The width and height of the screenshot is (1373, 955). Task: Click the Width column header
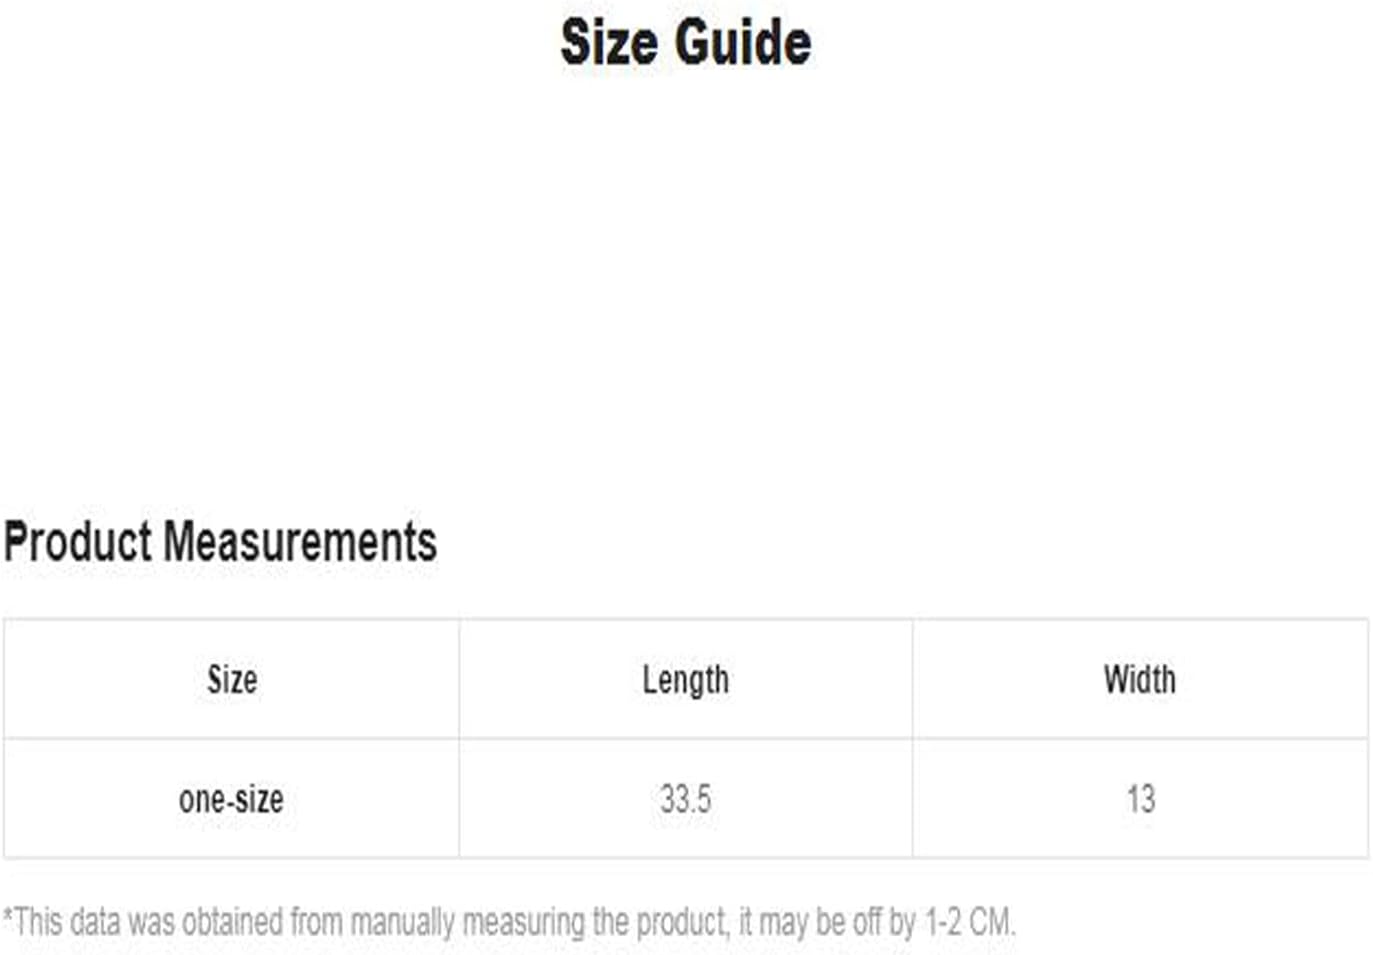tap(1140, 680)
